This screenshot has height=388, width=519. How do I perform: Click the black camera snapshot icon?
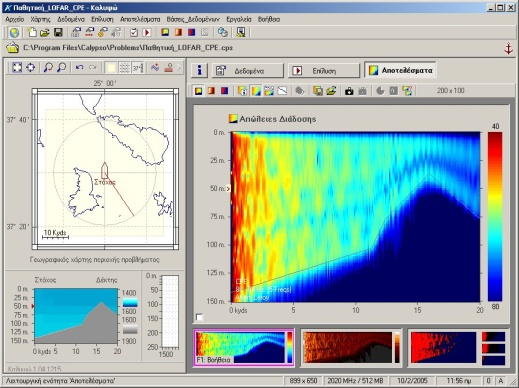(349, 91)
